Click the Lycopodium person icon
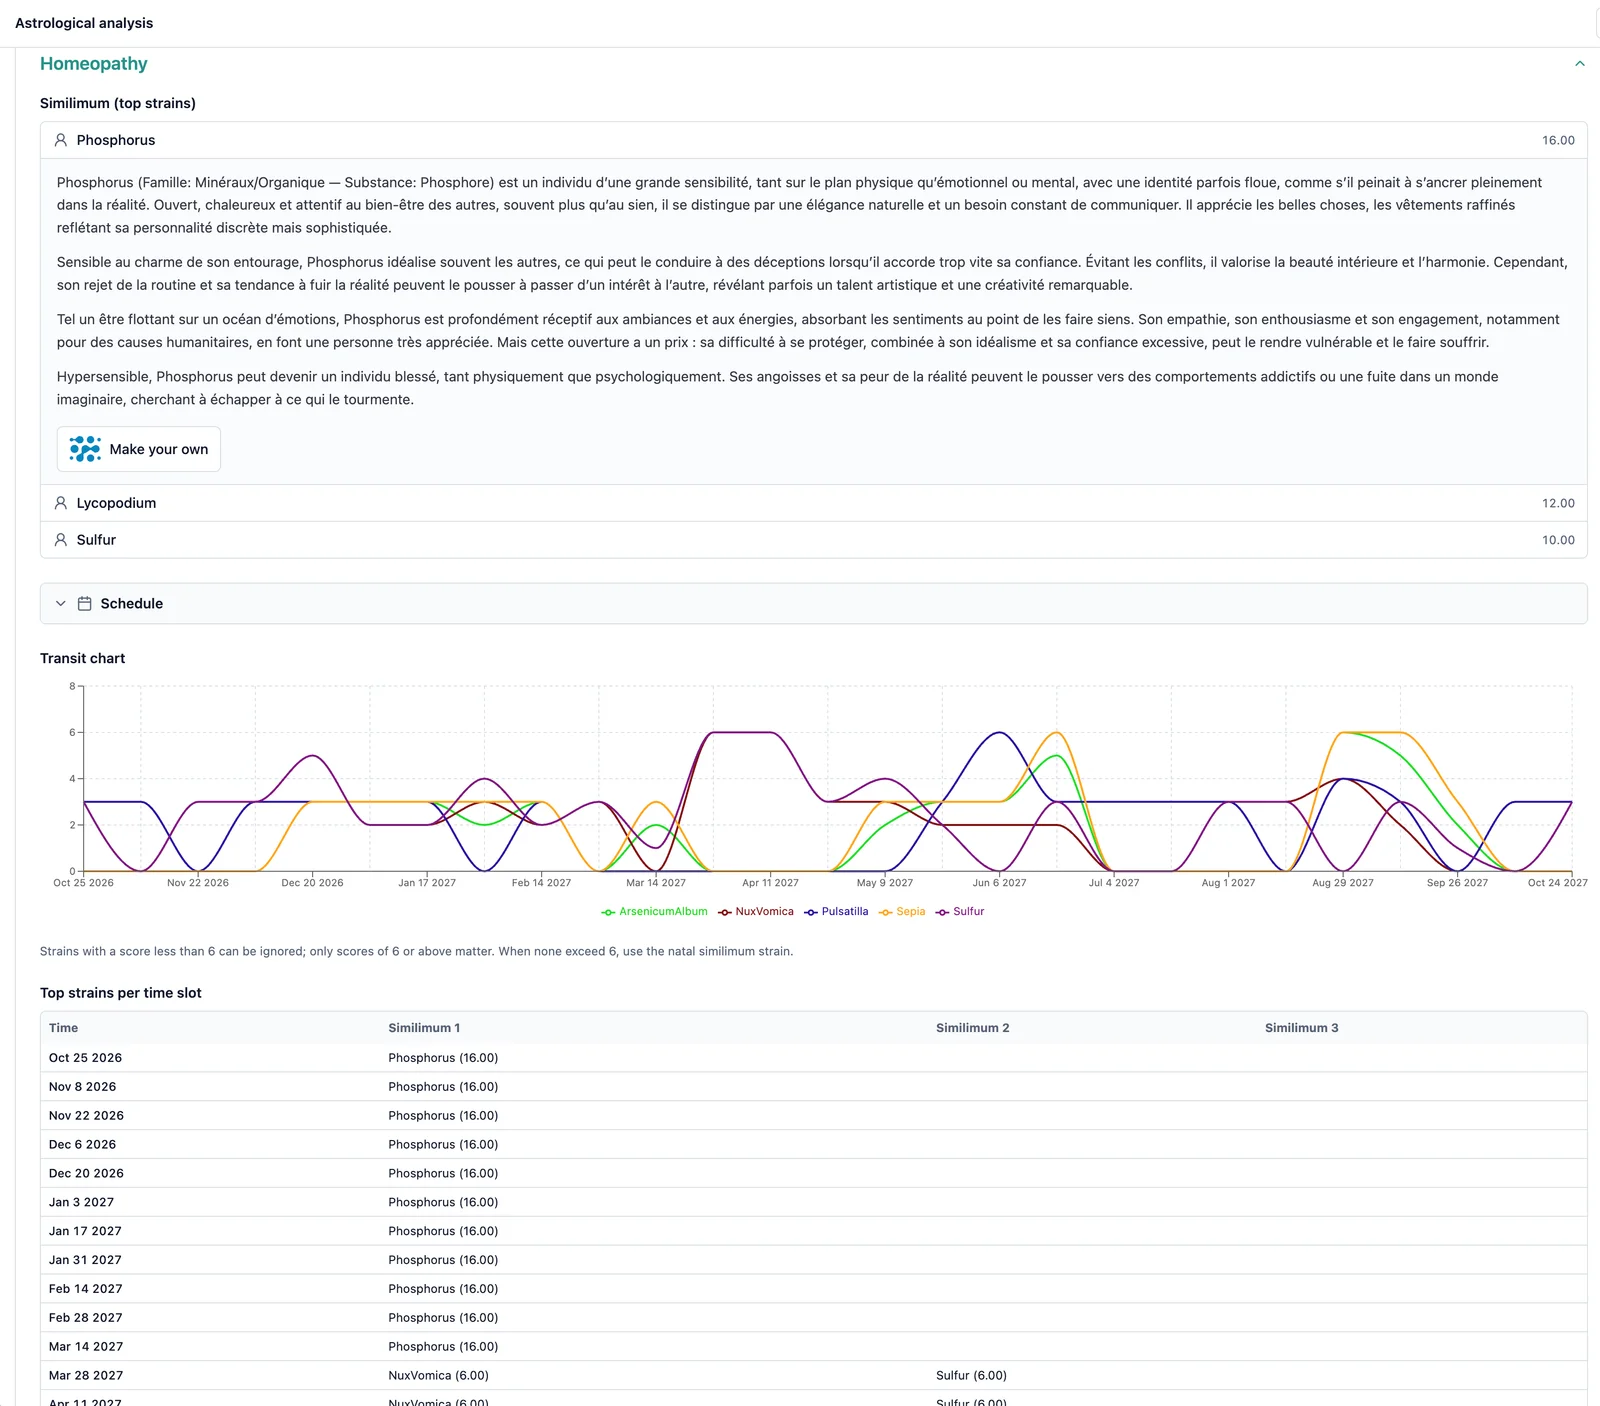Viewport: 1600px width, 1406px height. click(x=61, y=503)
